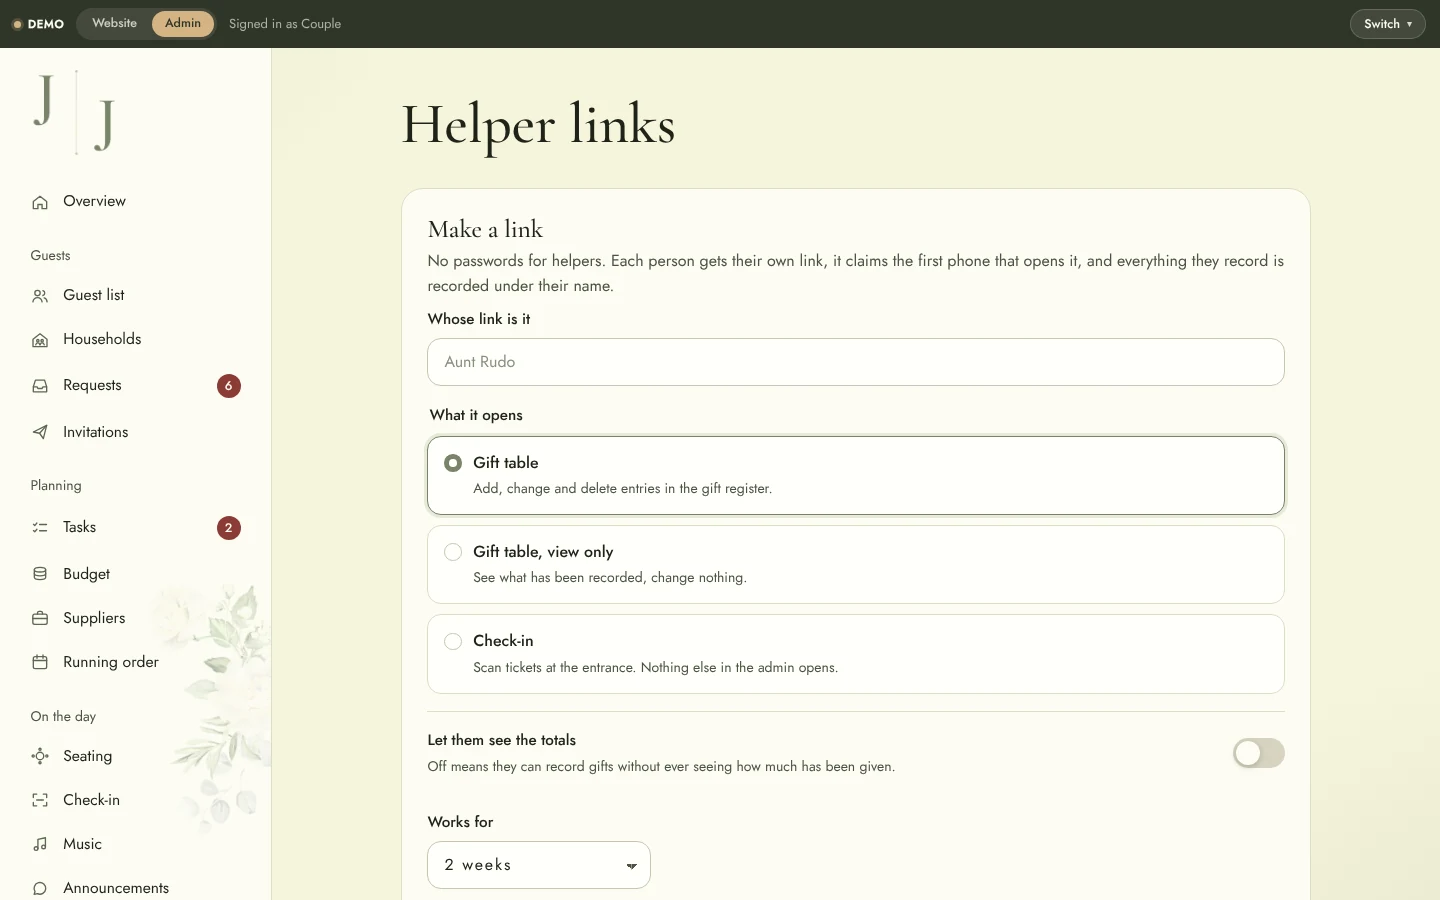Click the Tasks checklist icon
This screenshot has width=1440, height=900.
click(x=40, y=528)
